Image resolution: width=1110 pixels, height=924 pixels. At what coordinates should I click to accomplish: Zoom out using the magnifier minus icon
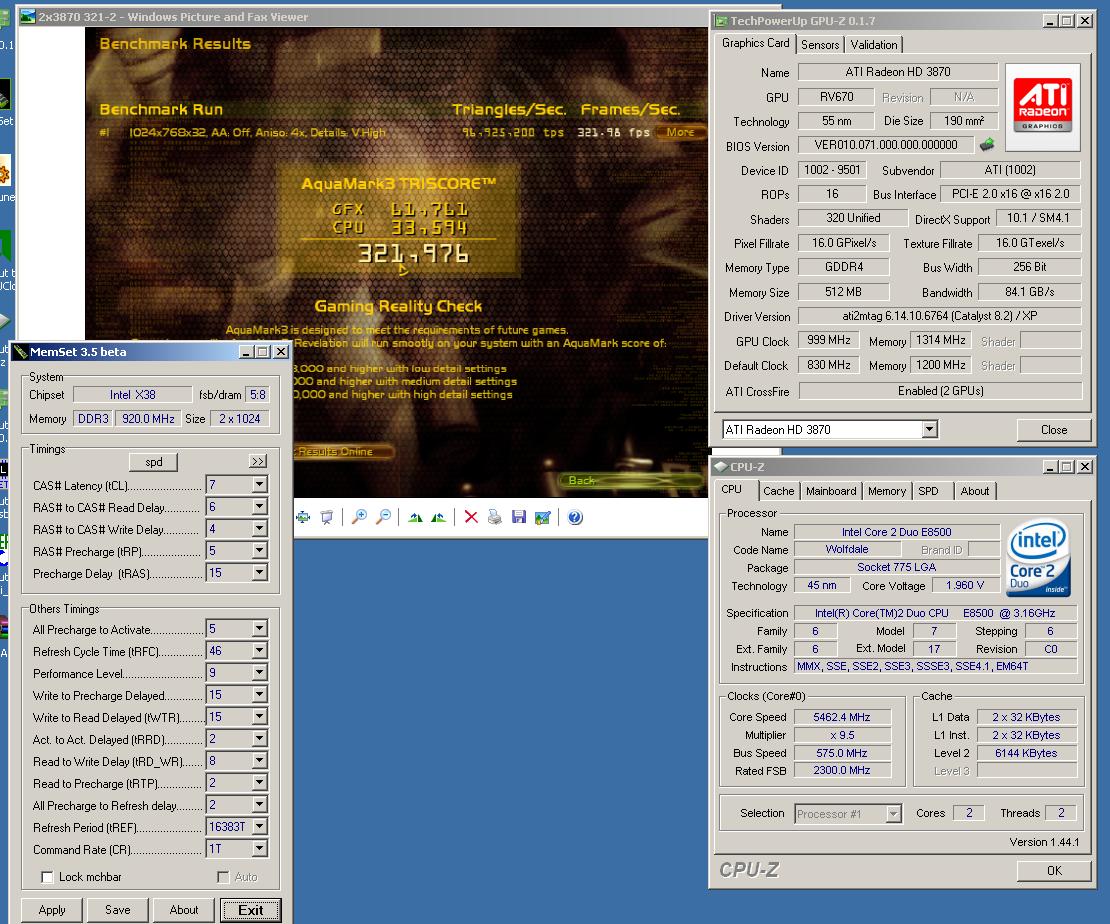pos(383,518)
